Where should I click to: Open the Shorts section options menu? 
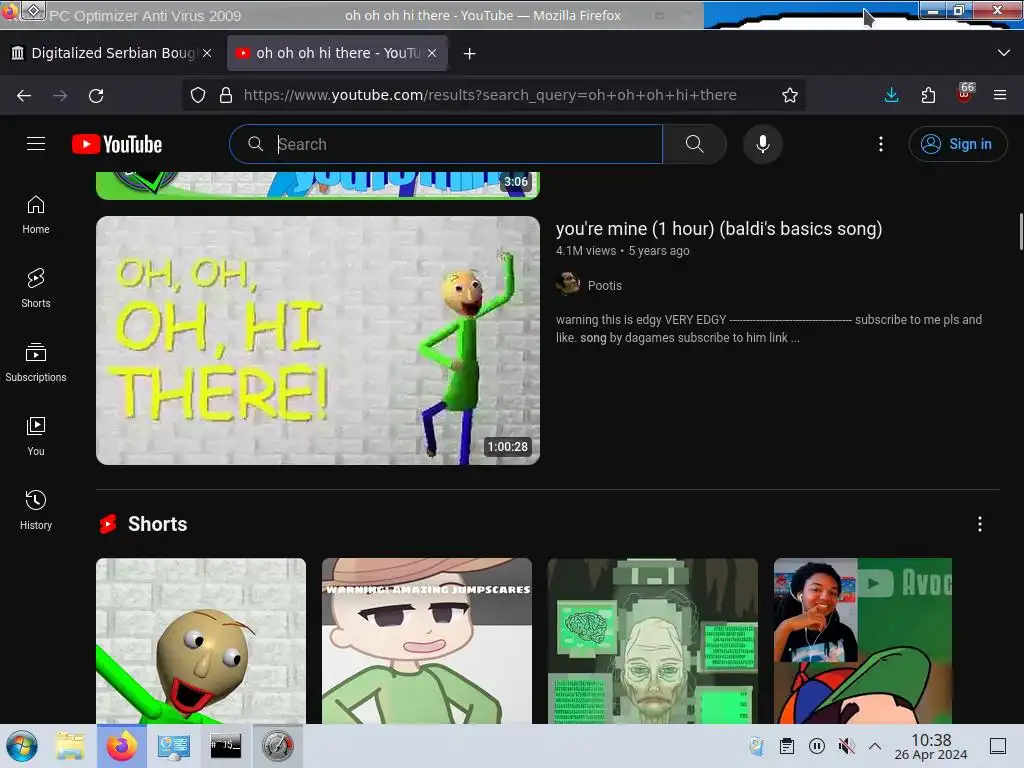point(980,524)
